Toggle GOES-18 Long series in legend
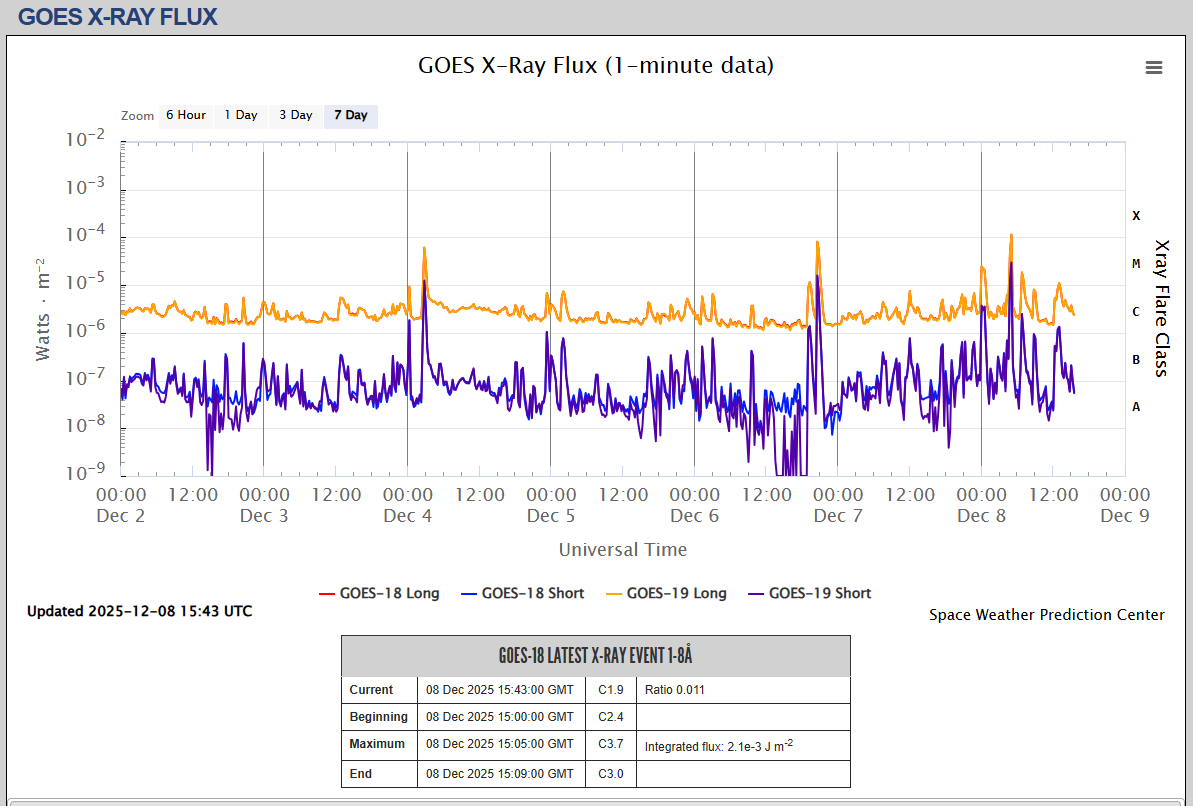Image resolution: width=1193 pixels, height=806 pixels. click(378, 593)
